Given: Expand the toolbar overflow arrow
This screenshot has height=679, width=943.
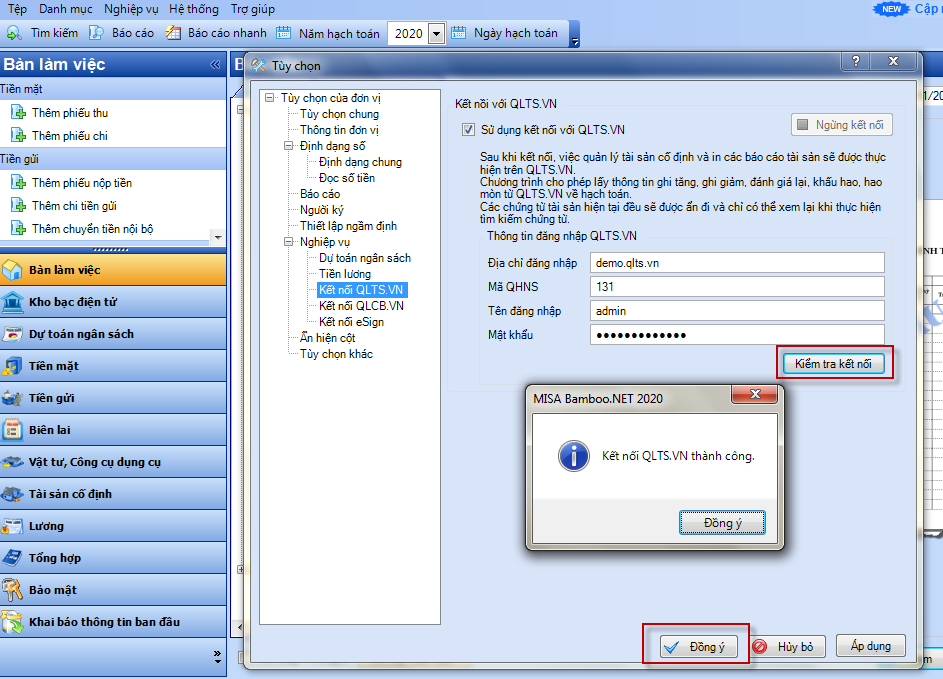Looking at the screenshot, I should click(575, 41).
